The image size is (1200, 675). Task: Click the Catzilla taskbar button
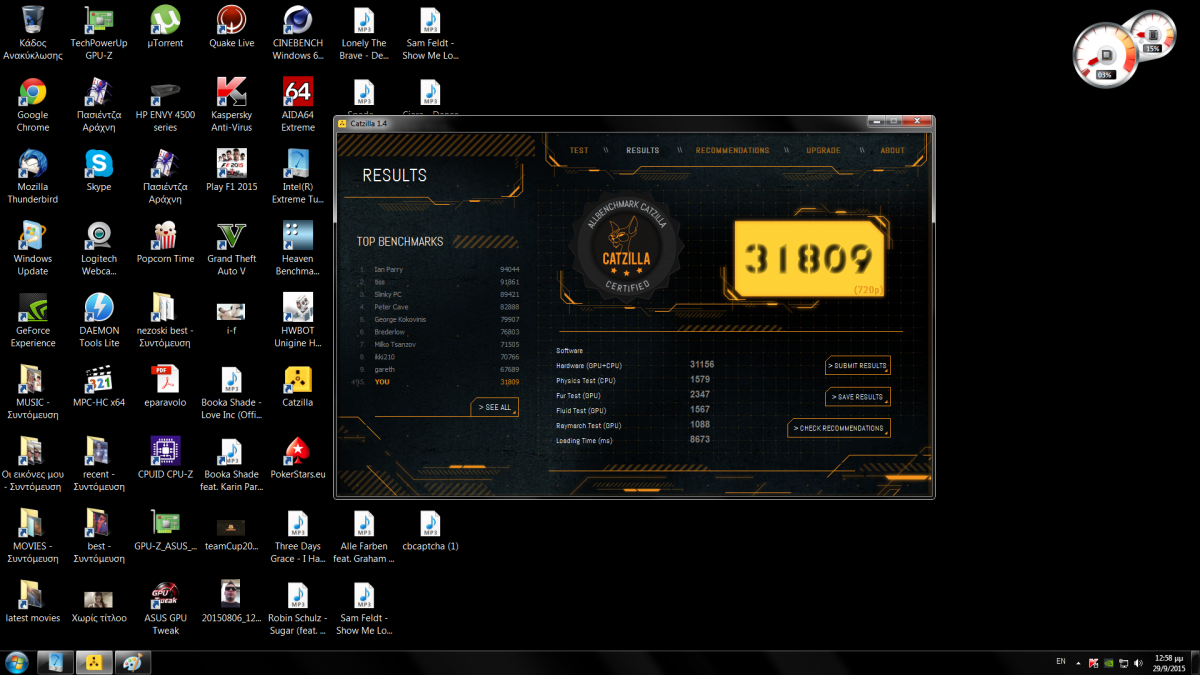coord(94,662)
